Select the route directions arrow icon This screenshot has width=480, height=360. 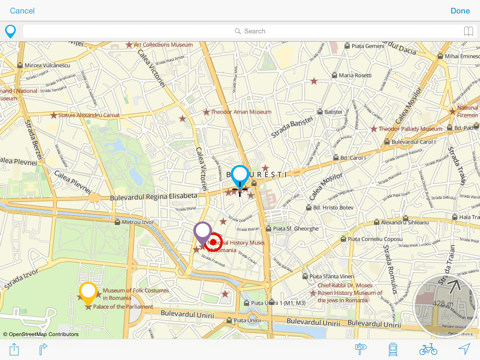(x=43, y=349)
